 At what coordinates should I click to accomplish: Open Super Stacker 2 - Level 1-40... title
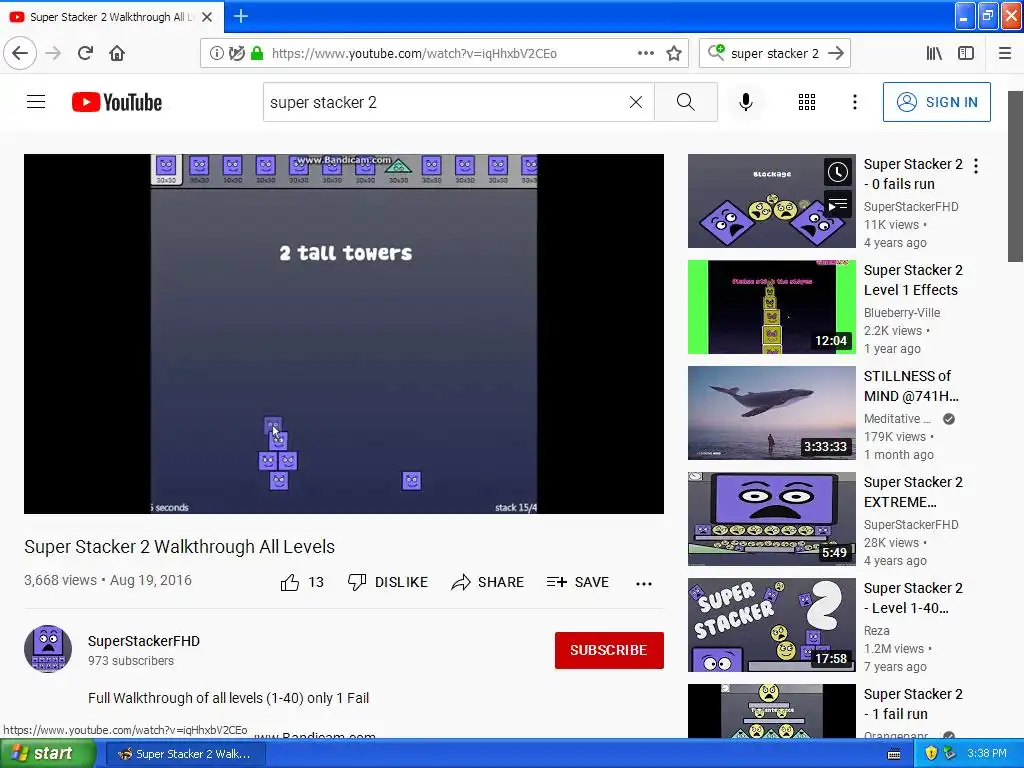coord(913,597)
